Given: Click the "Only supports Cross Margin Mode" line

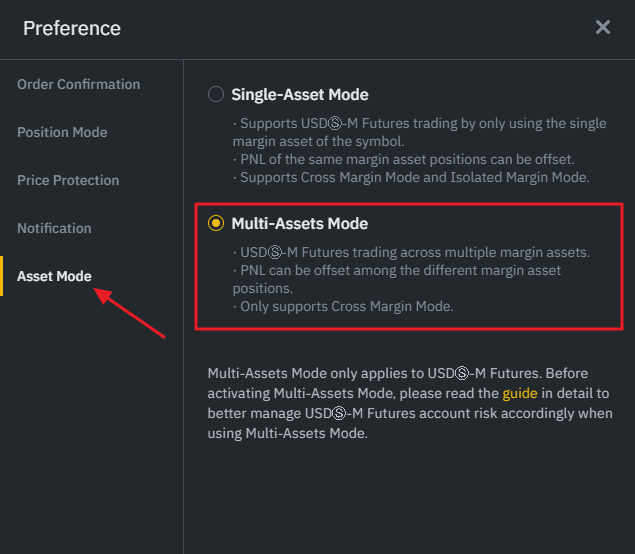Looking at the screenshot, I should 346,306.
